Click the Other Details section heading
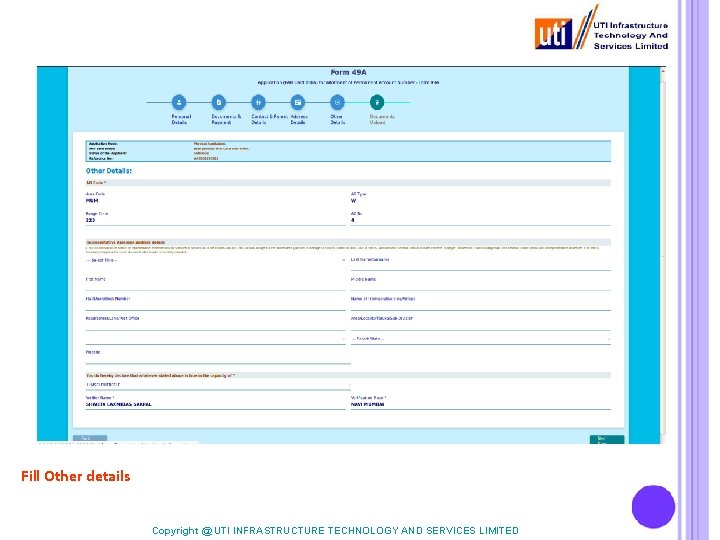 109,171
